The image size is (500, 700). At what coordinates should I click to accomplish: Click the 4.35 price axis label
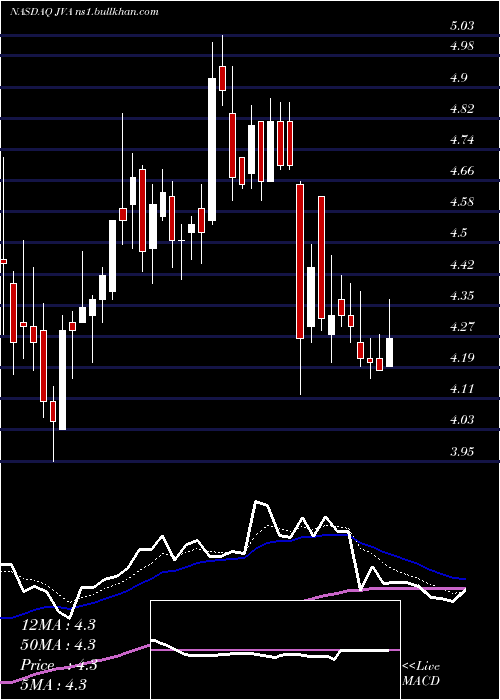pyautogui.click(x=462, y=296)
